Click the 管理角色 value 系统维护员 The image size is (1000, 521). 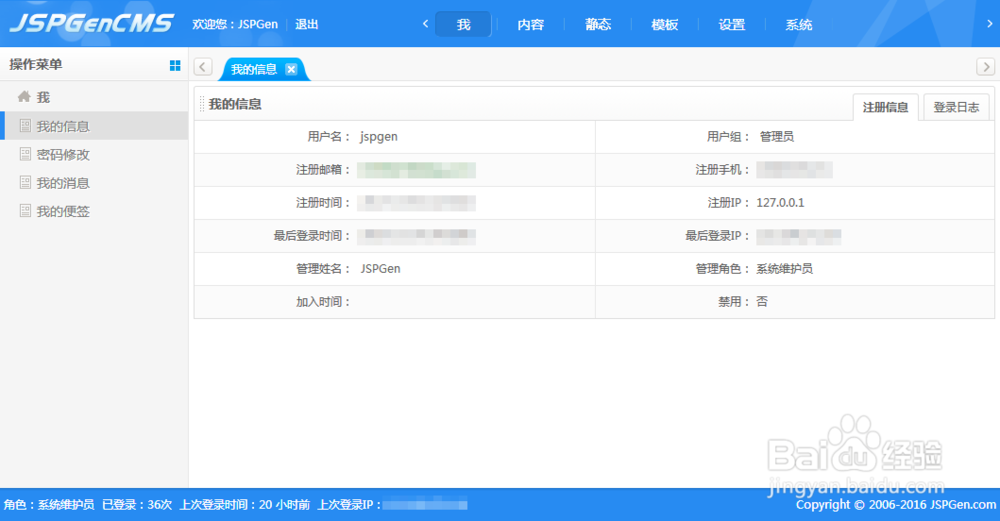784,268
